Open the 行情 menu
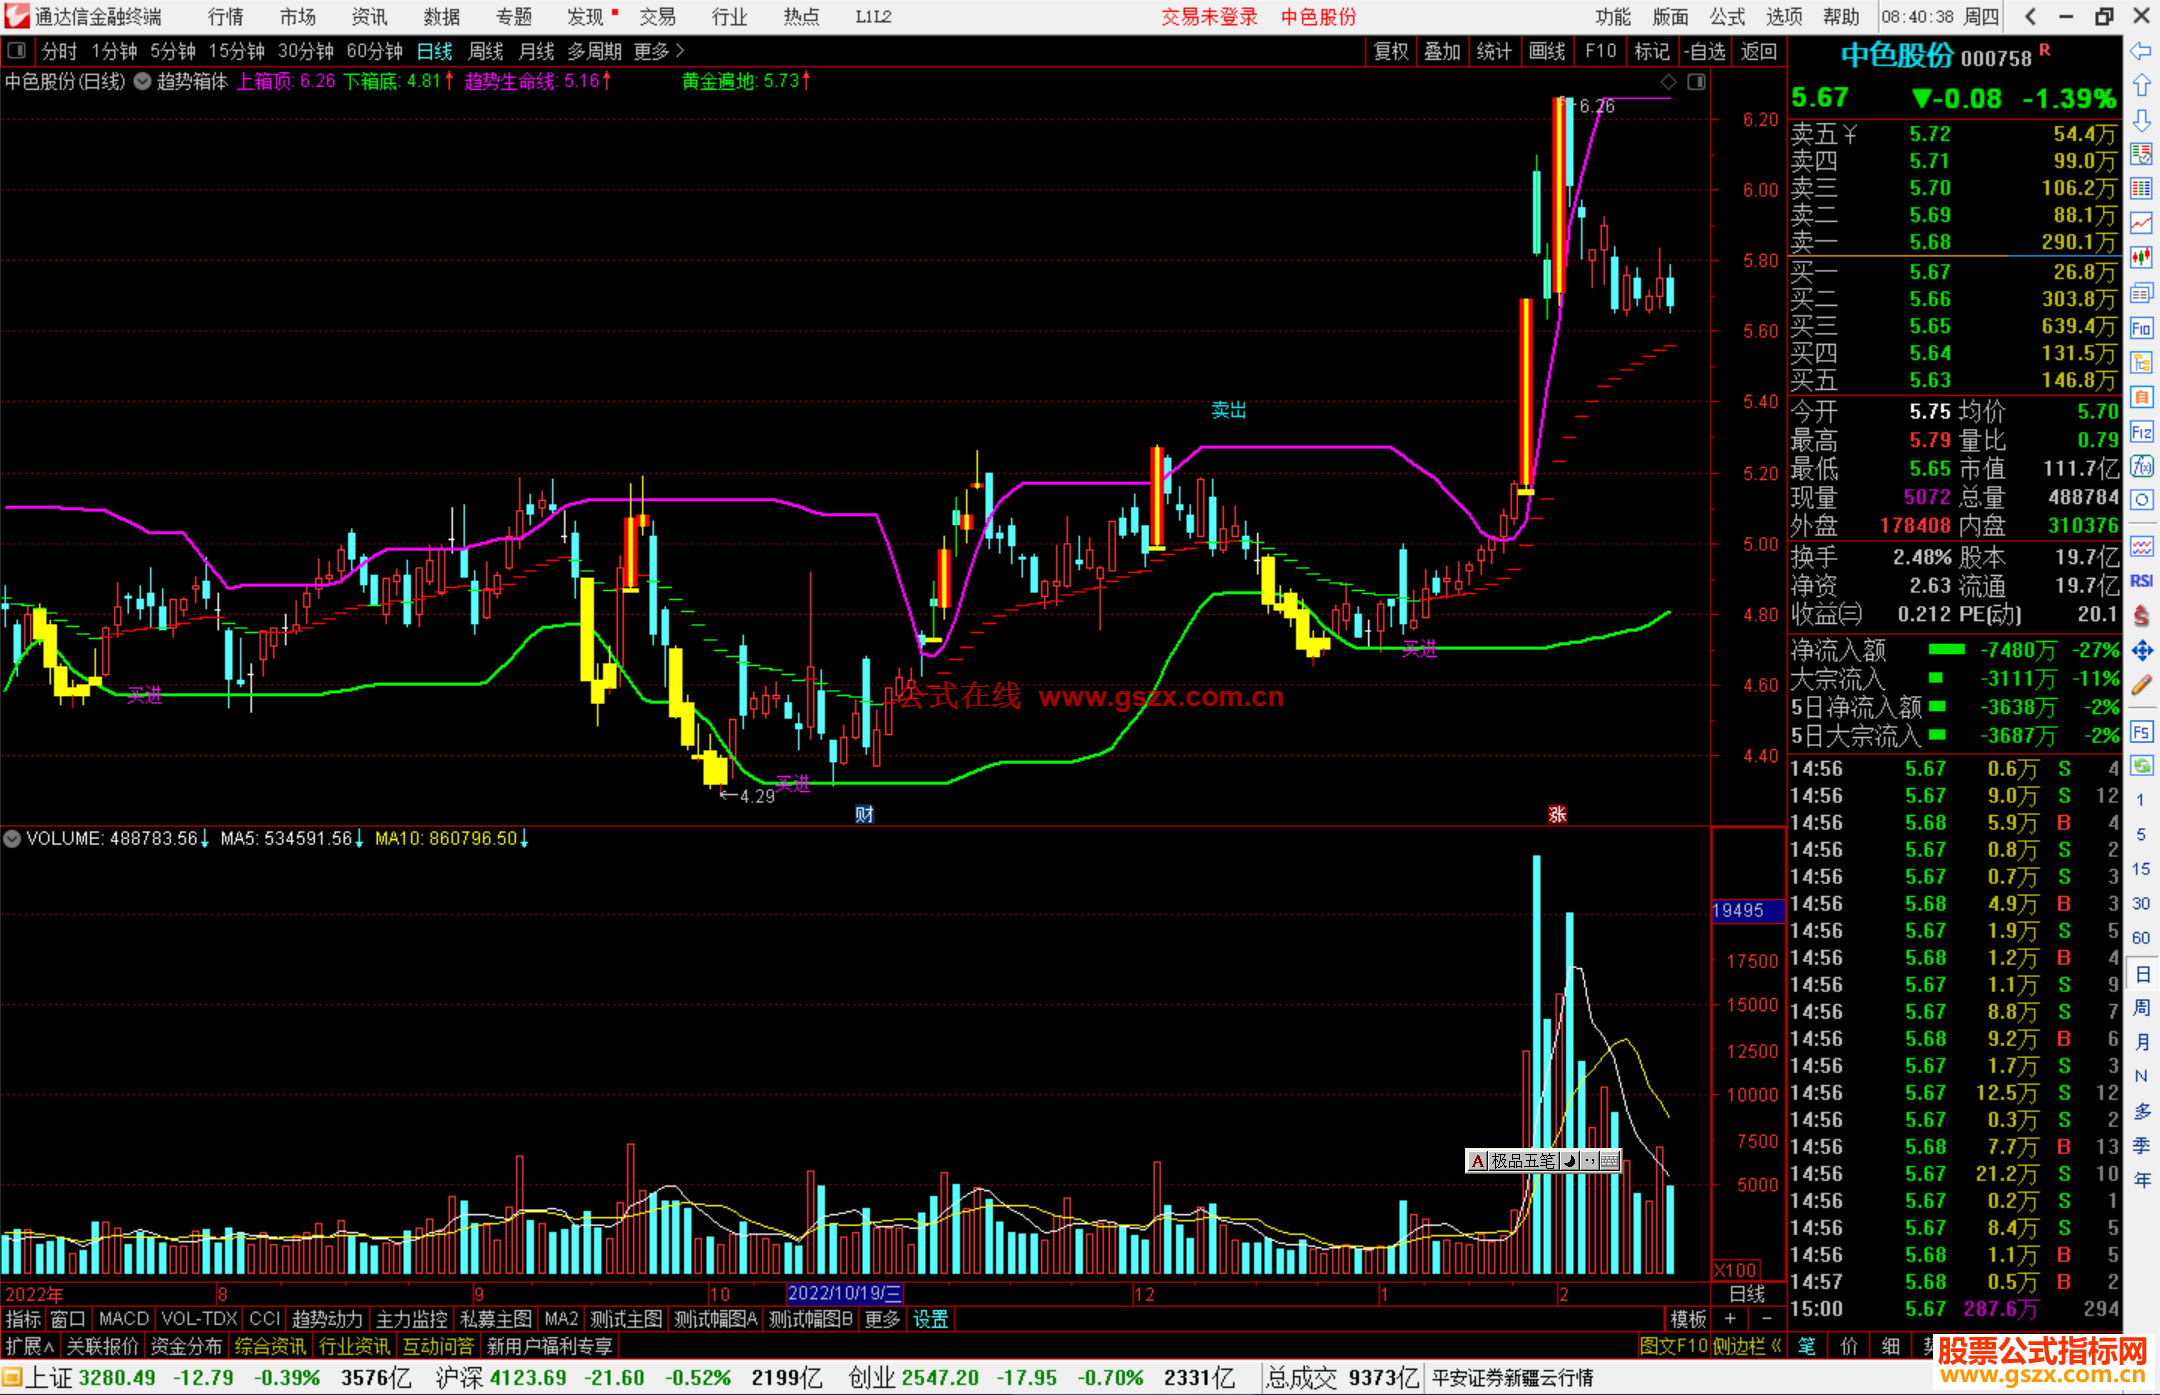Image resolution: width=2160 pixels, height=1395 pixels. pyautogui.click(x=225, y=17)
